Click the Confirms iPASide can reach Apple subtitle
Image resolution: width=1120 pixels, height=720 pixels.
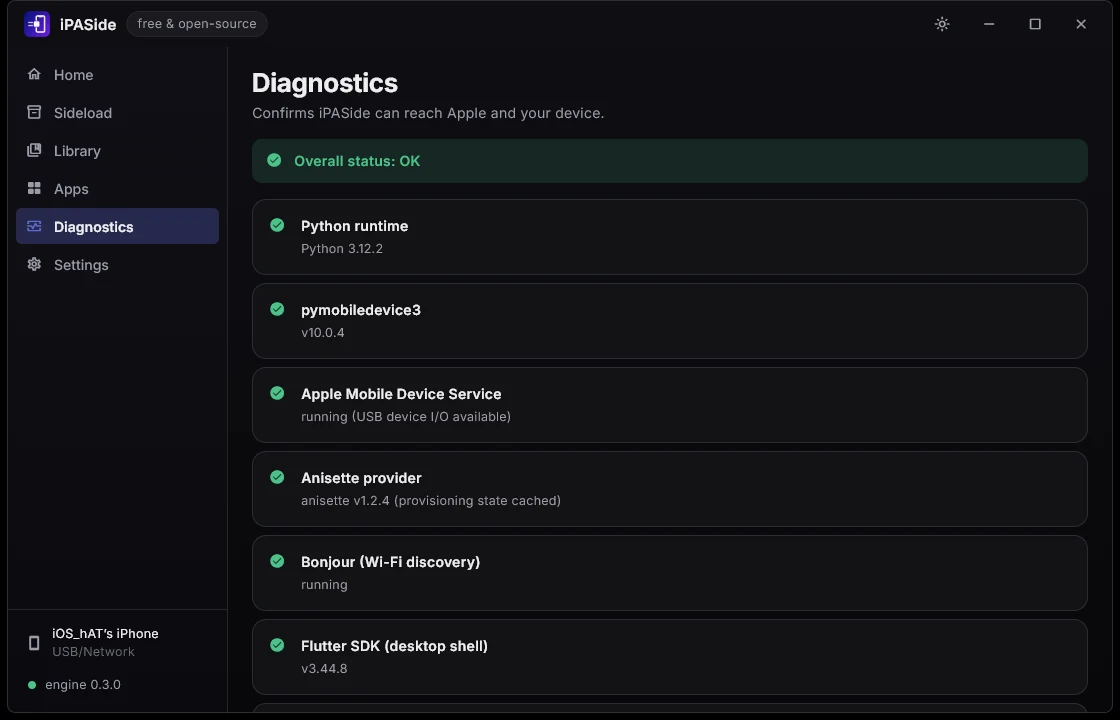click(428, 113)
